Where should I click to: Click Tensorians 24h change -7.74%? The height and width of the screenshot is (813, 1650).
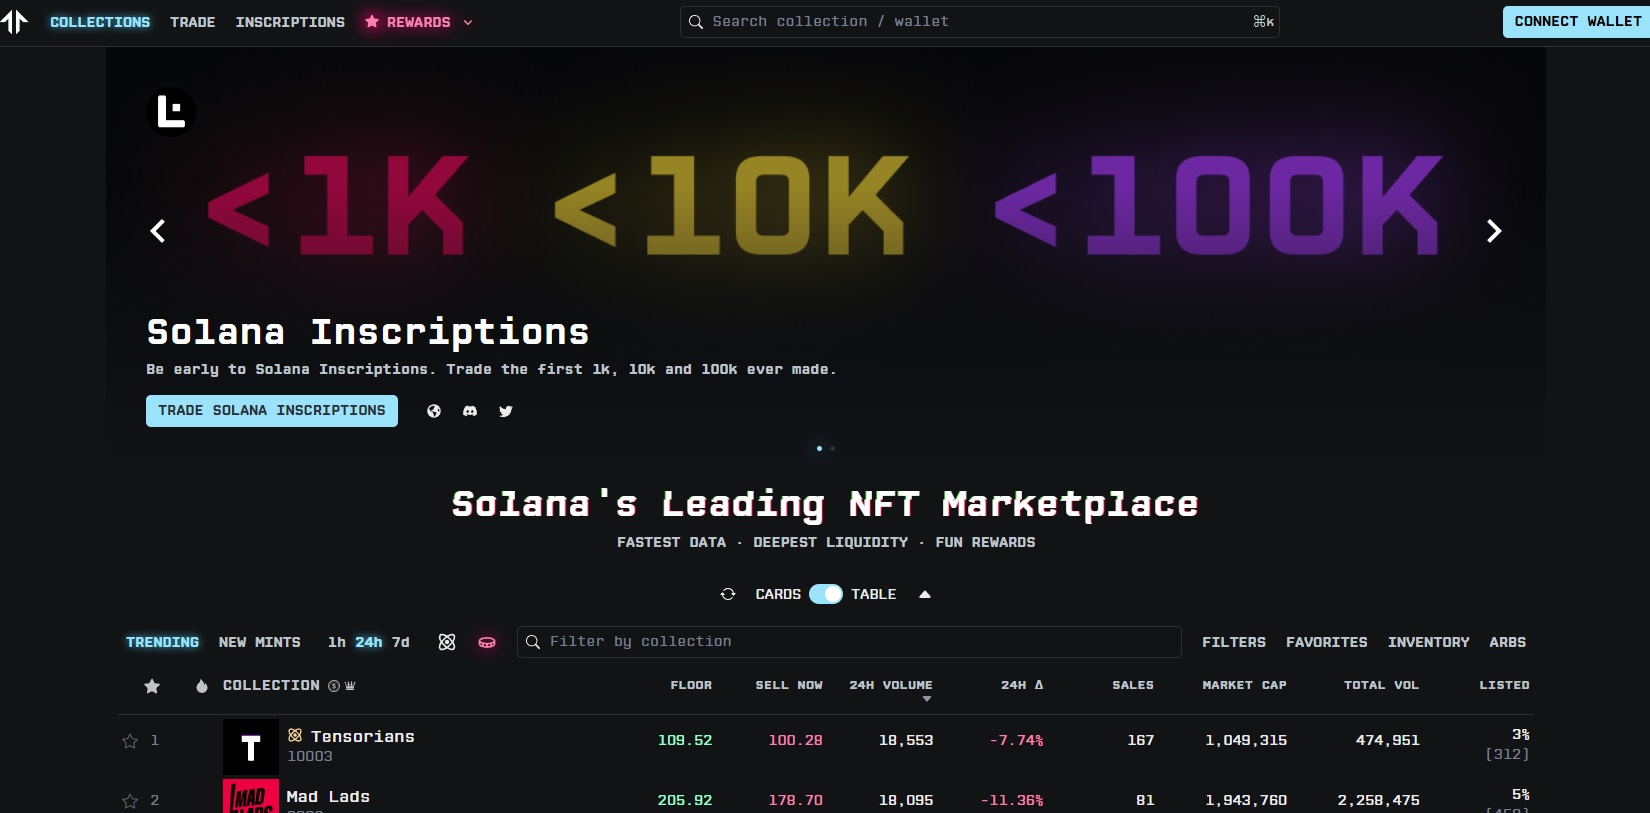coord(1016,741)
